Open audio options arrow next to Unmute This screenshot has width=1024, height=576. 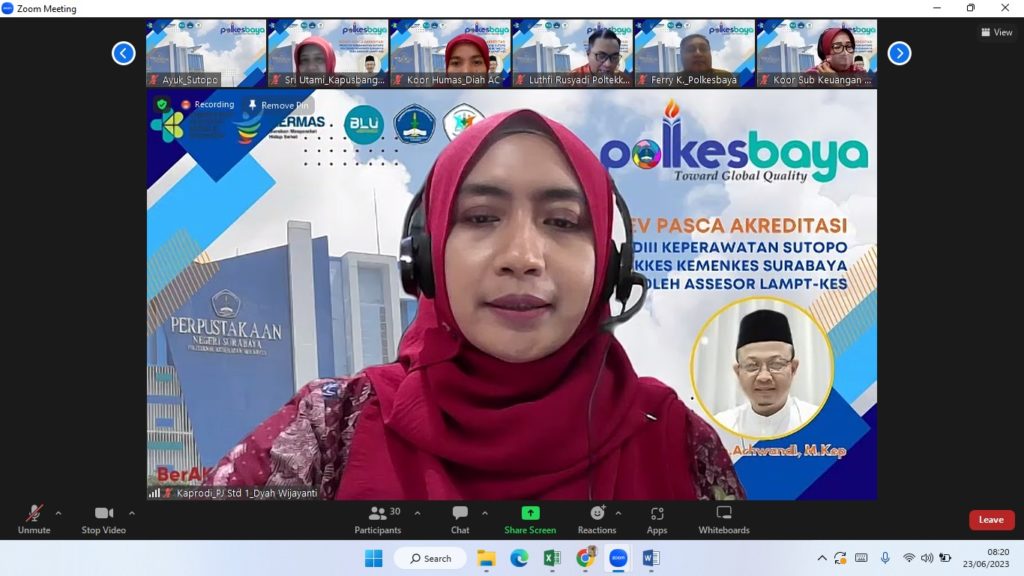point(59,513)
